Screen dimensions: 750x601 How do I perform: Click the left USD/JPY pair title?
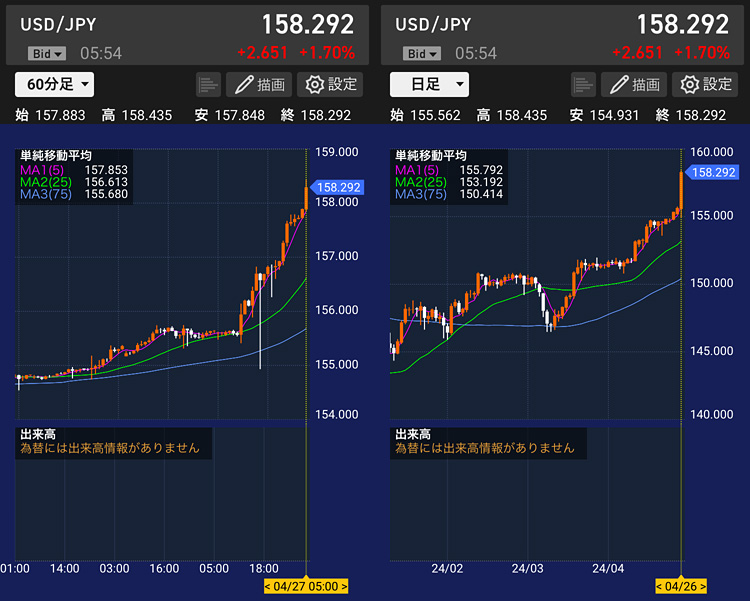point(58,24)
